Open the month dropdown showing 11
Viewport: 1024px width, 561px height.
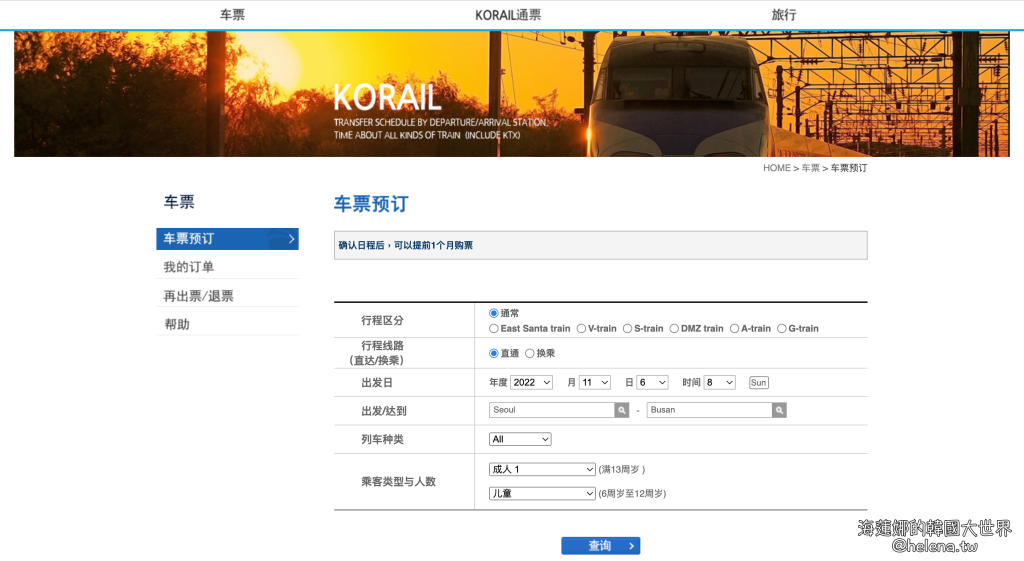pyautogui.click(x=594, y=383)
